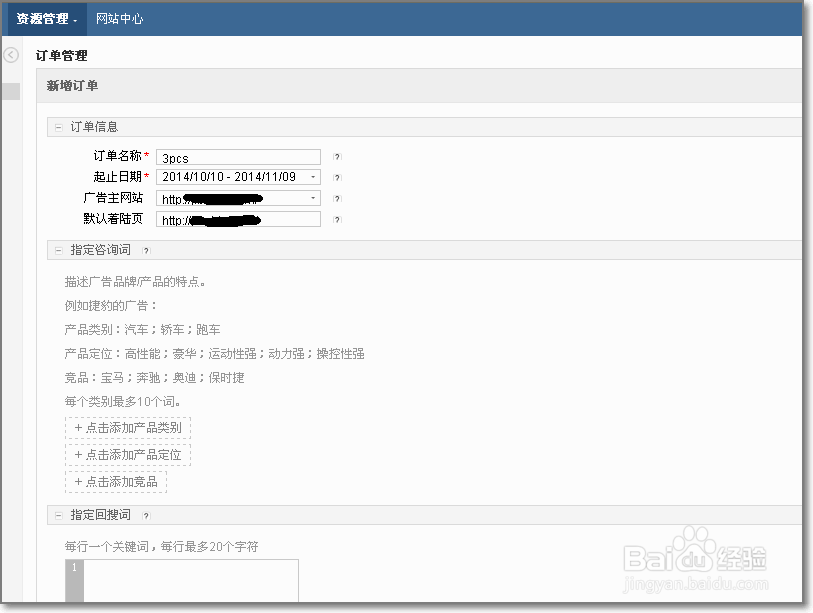Click the line 产品类别：汽车；轿车；跑车

click(142, 329)
